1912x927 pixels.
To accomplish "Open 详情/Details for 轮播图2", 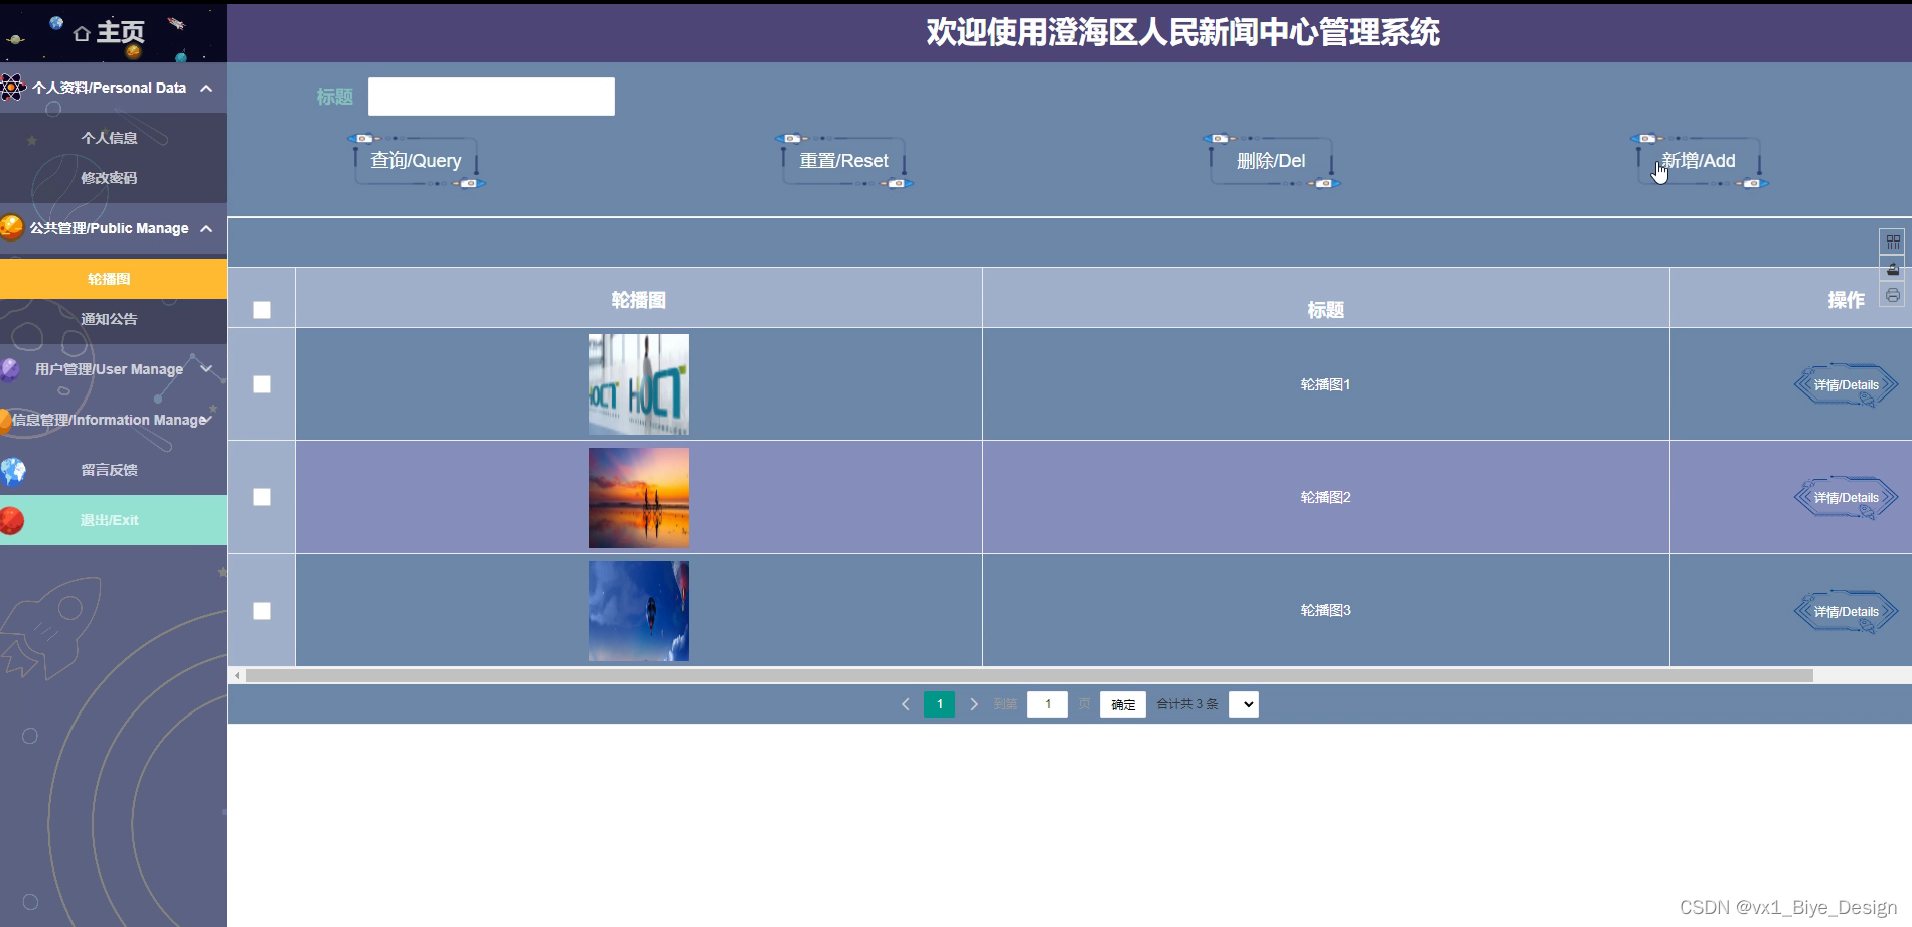I will [1846, 498].
